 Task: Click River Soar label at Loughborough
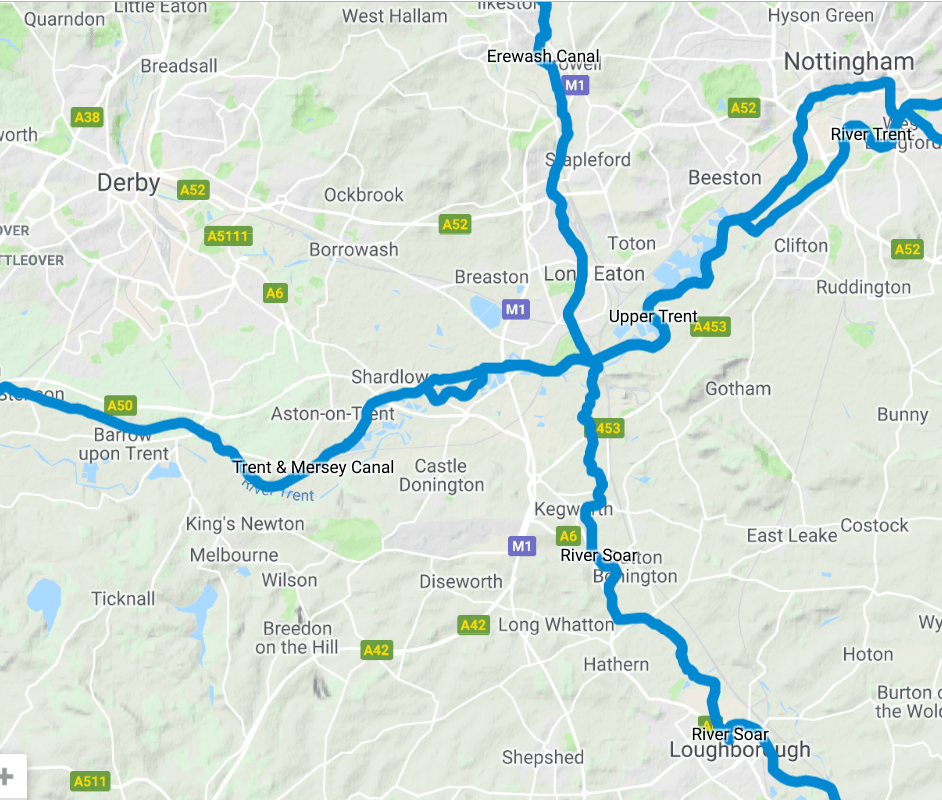pos(730,734)
